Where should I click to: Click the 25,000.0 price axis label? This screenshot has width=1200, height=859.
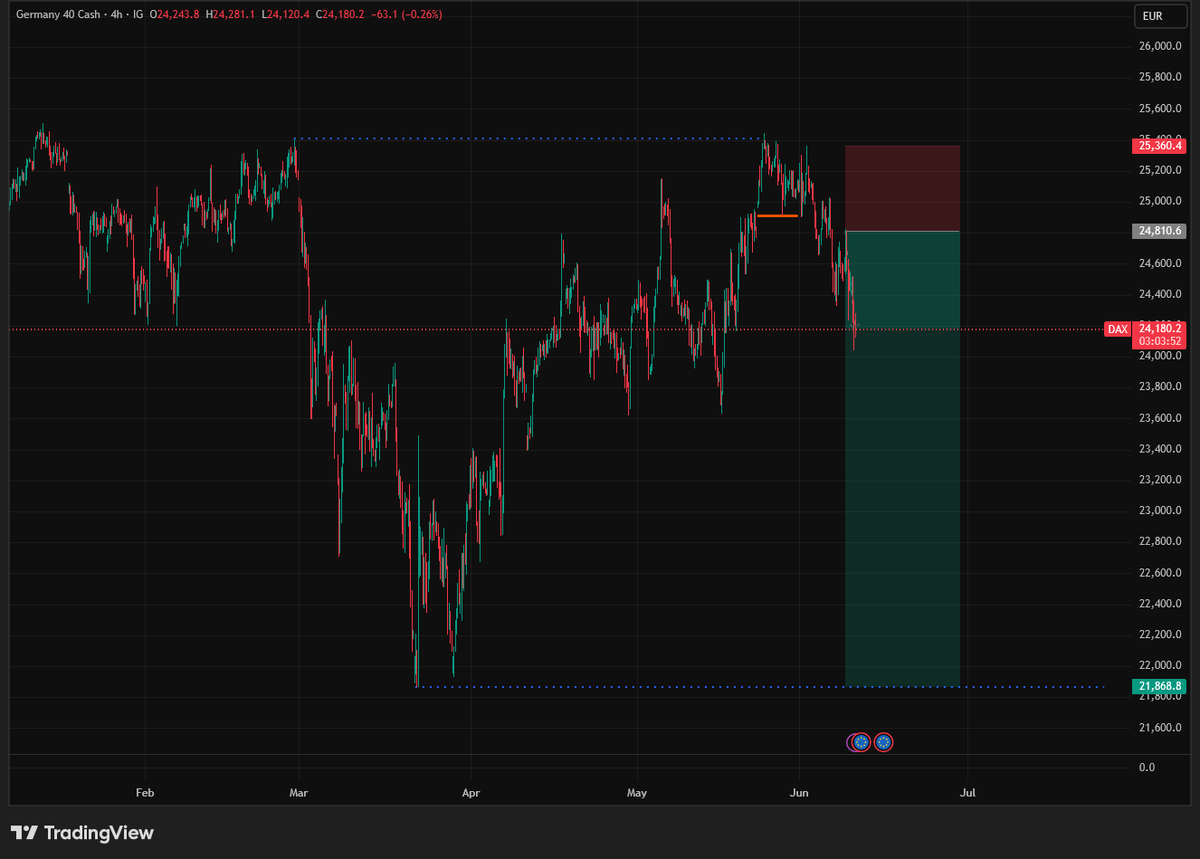1160,201
